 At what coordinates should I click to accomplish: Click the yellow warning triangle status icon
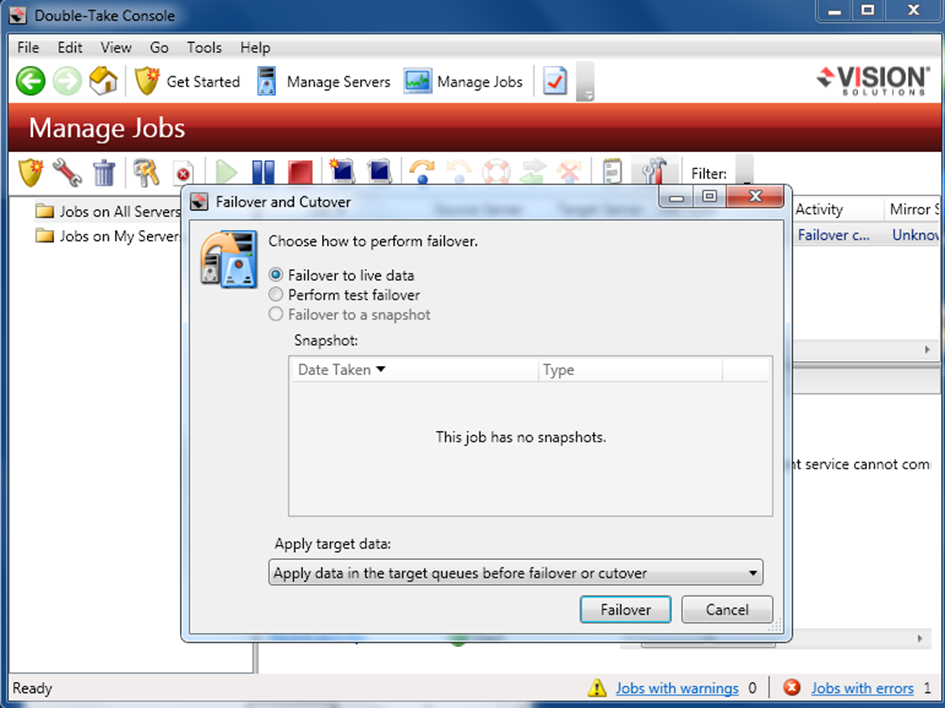[x=597, y=688]
